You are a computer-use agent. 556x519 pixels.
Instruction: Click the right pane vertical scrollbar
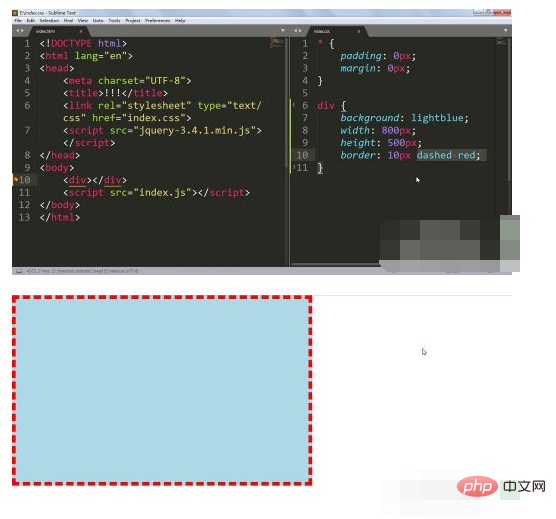(x=510, y=110)
